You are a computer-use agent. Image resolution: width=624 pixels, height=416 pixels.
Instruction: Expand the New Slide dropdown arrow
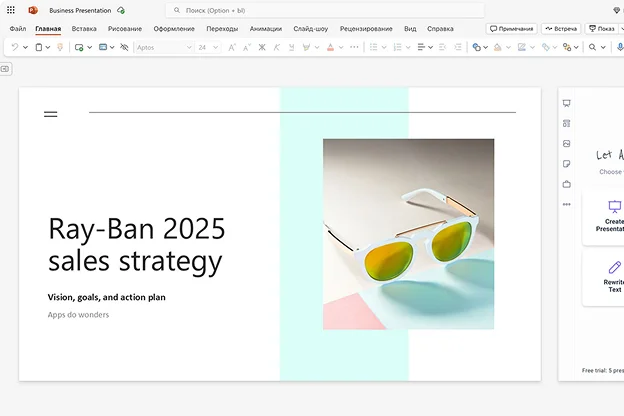[90, 47]
